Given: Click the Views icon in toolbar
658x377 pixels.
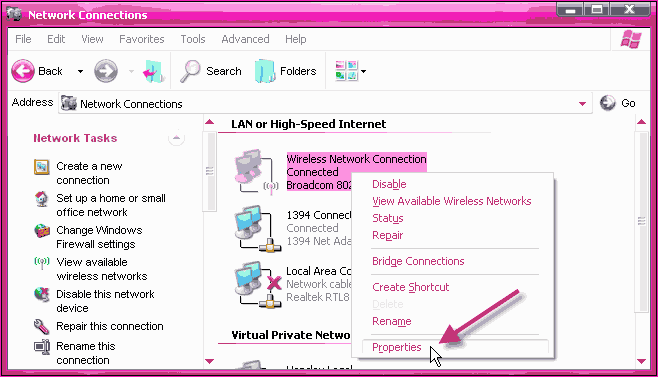Looking at the screenshot, I should tap(346, 71).
